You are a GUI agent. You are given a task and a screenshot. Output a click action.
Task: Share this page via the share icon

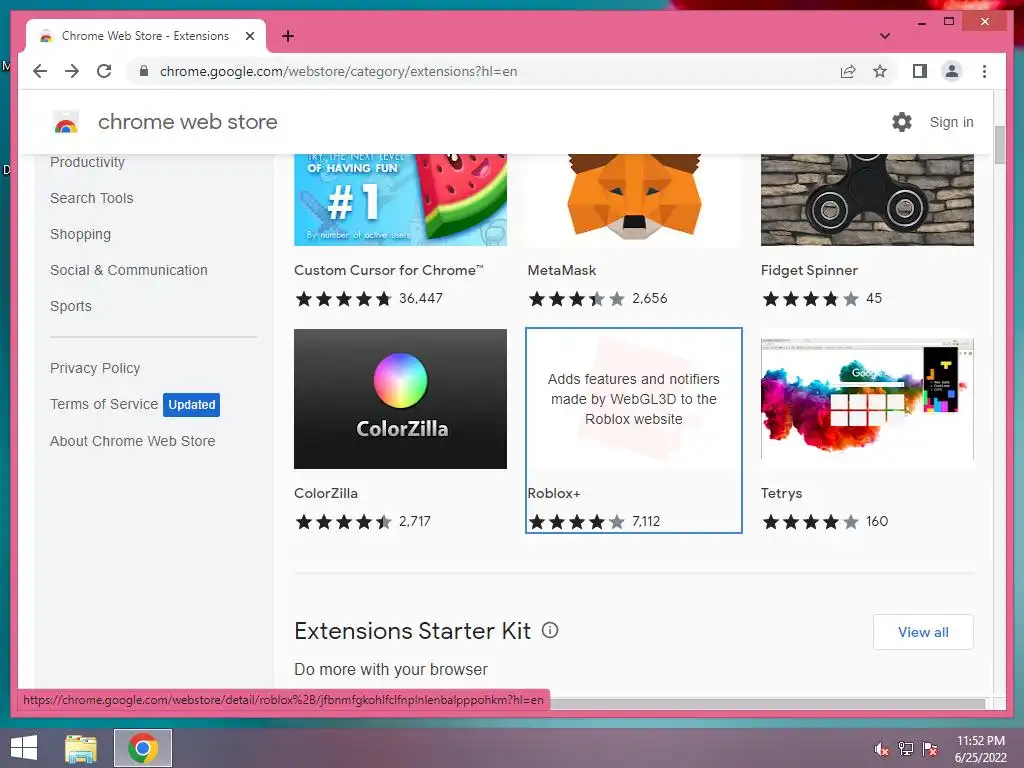848,71
